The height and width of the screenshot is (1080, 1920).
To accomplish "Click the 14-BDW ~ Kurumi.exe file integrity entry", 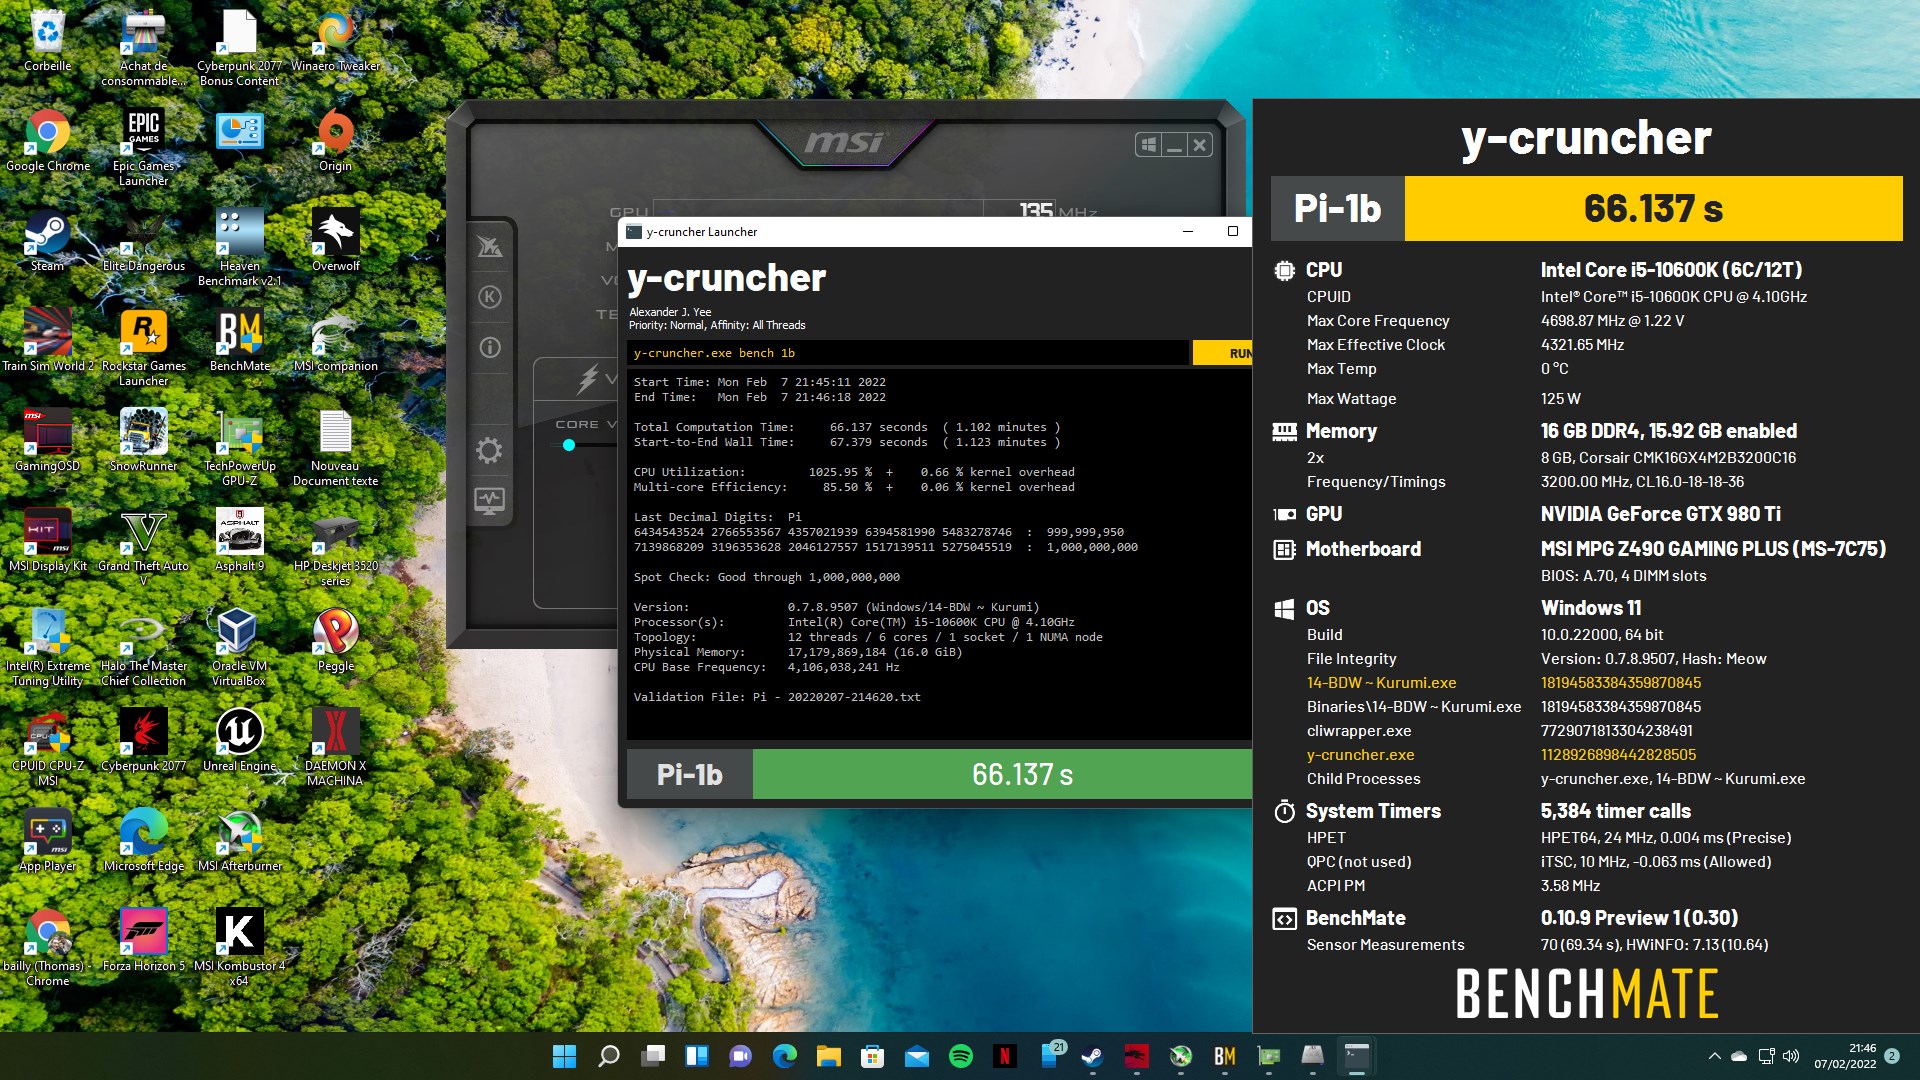I will [x=1381, y=682].
